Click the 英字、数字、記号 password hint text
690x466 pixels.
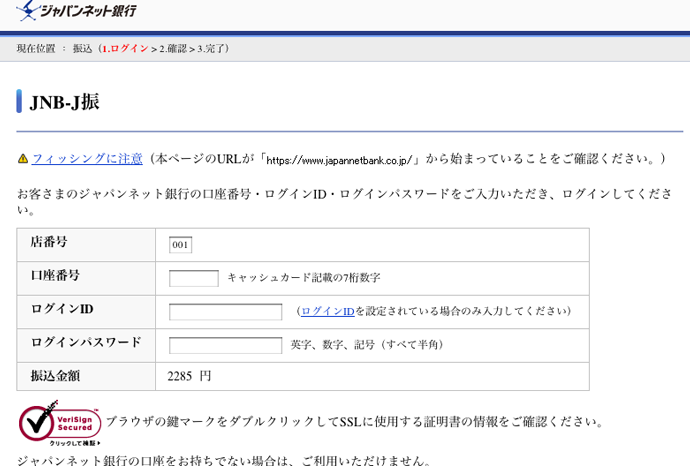click(367, 345)
